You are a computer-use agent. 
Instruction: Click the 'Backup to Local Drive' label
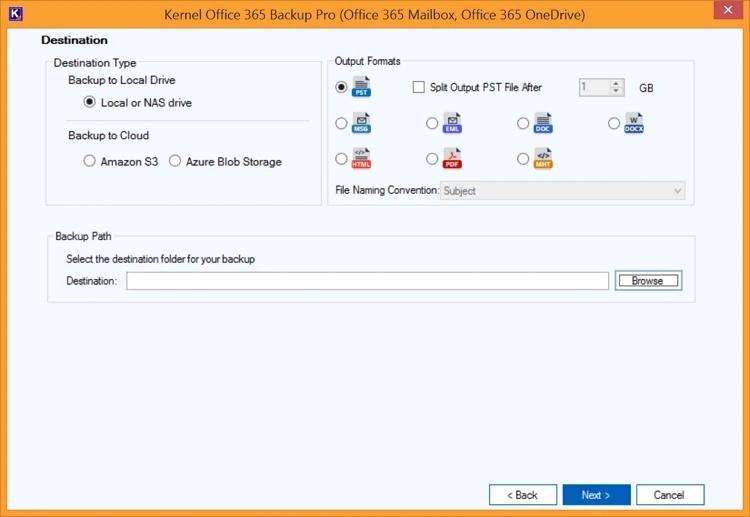(x=122, y=80)
